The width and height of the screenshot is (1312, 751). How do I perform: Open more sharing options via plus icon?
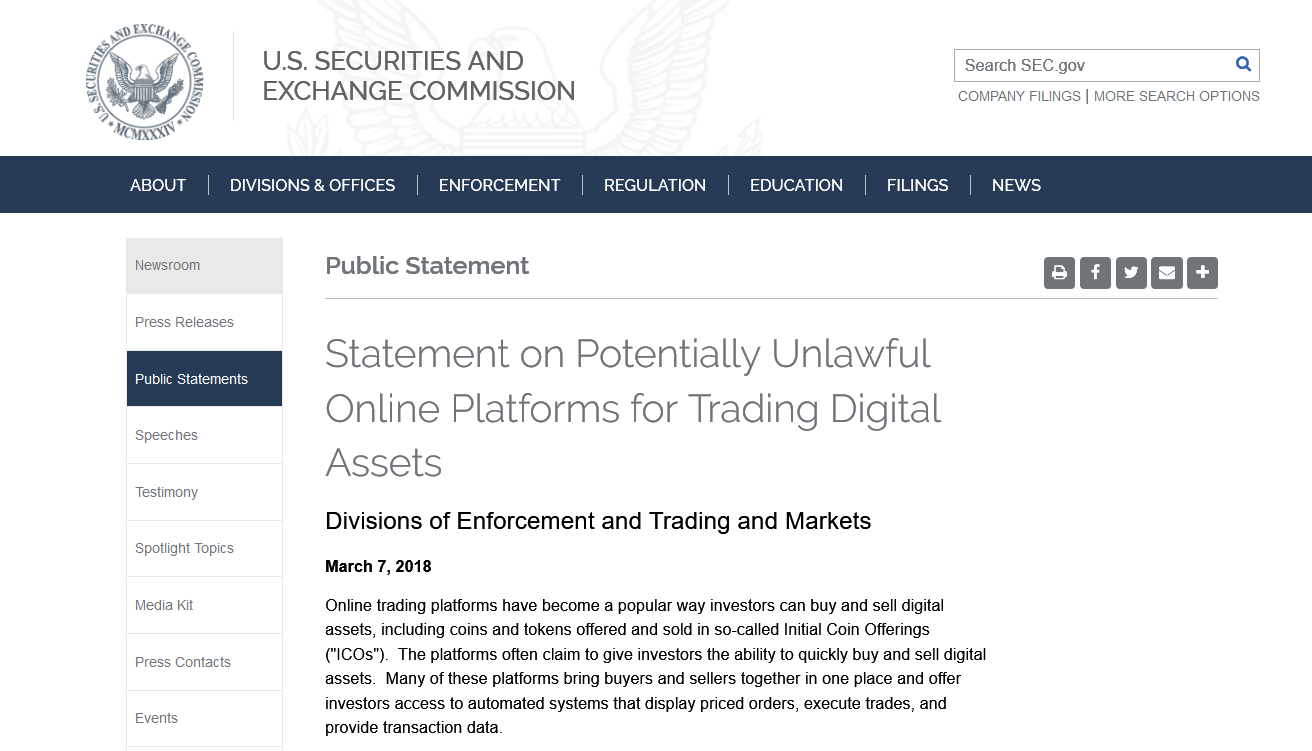pos(1202,272)
